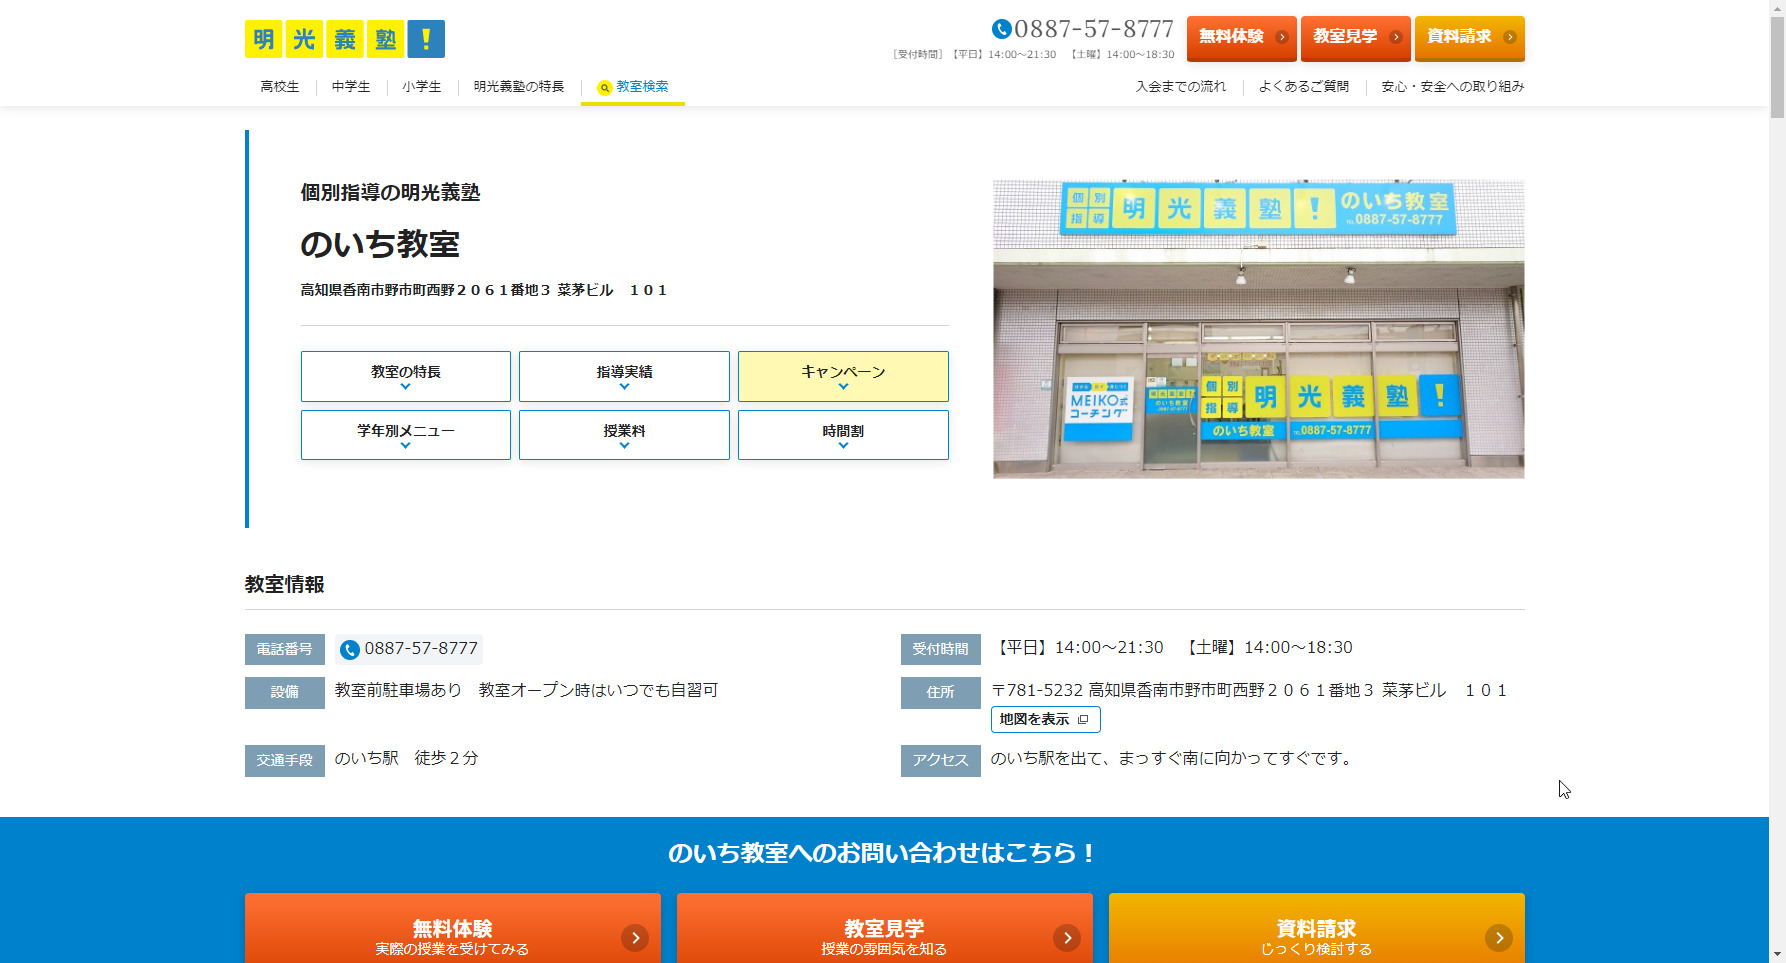
Task: Open よくあるご質問 link
Action: pos(1304,87)
